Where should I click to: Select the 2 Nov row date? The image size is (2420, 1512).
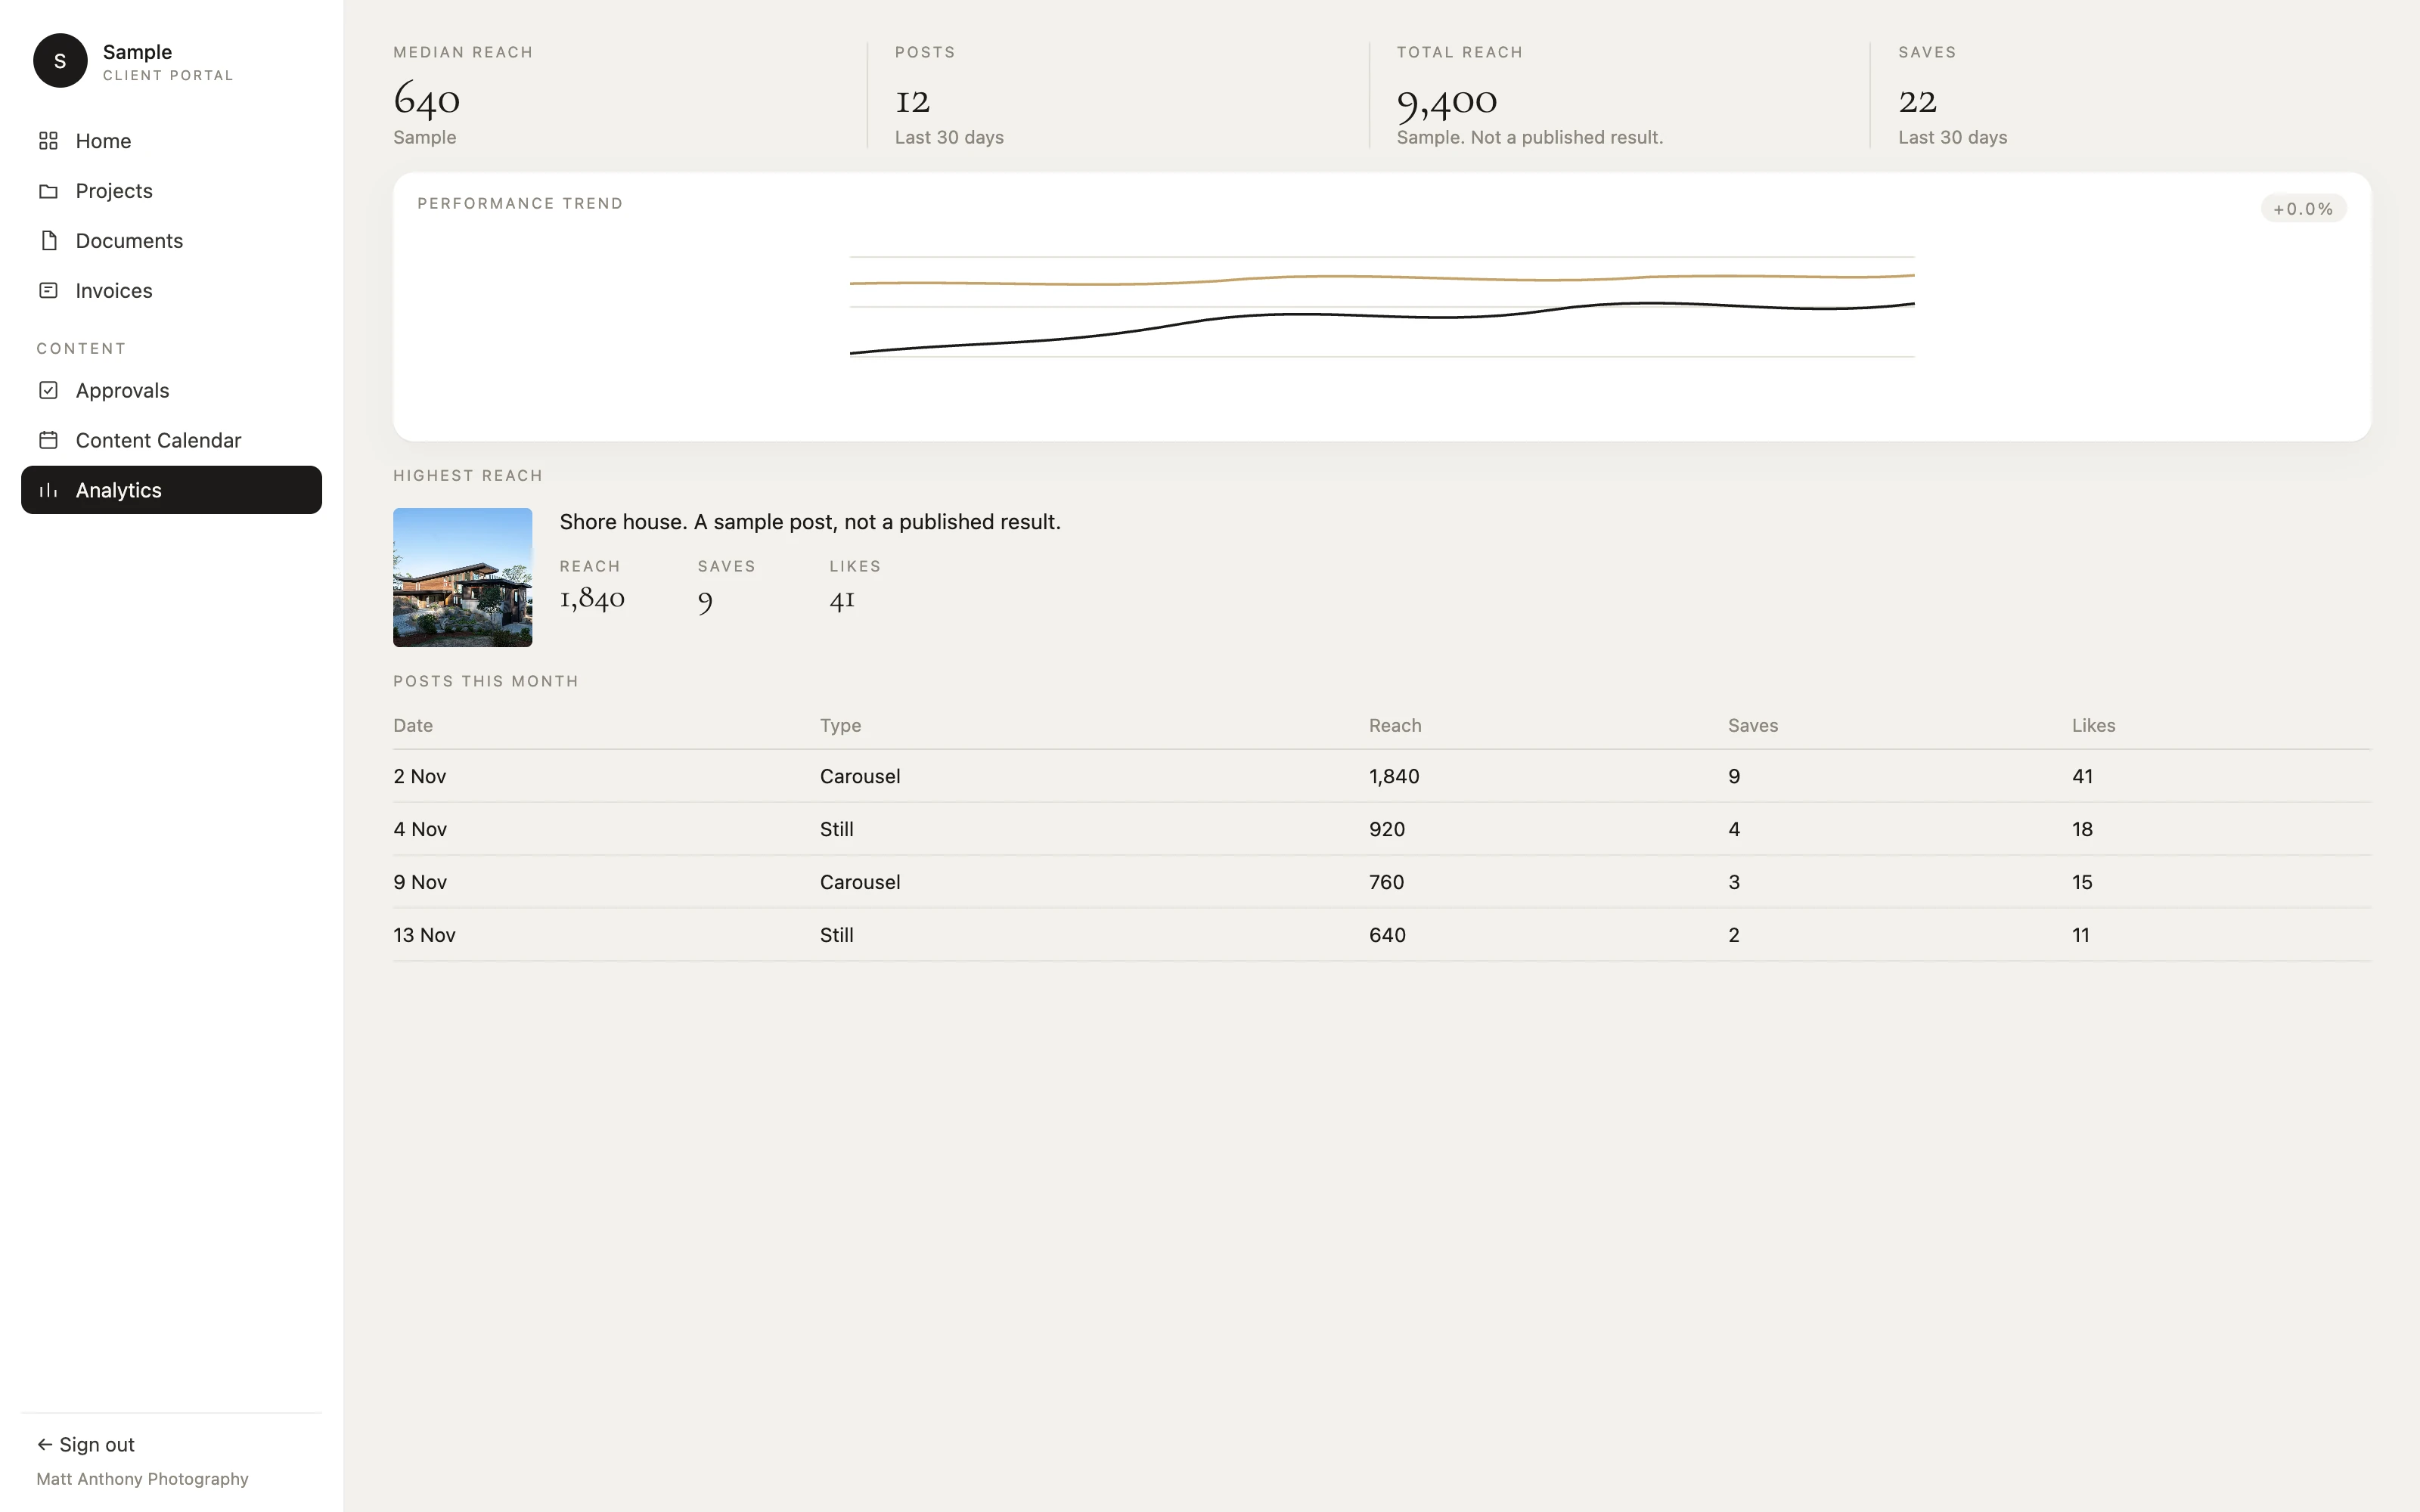point(420,777)
